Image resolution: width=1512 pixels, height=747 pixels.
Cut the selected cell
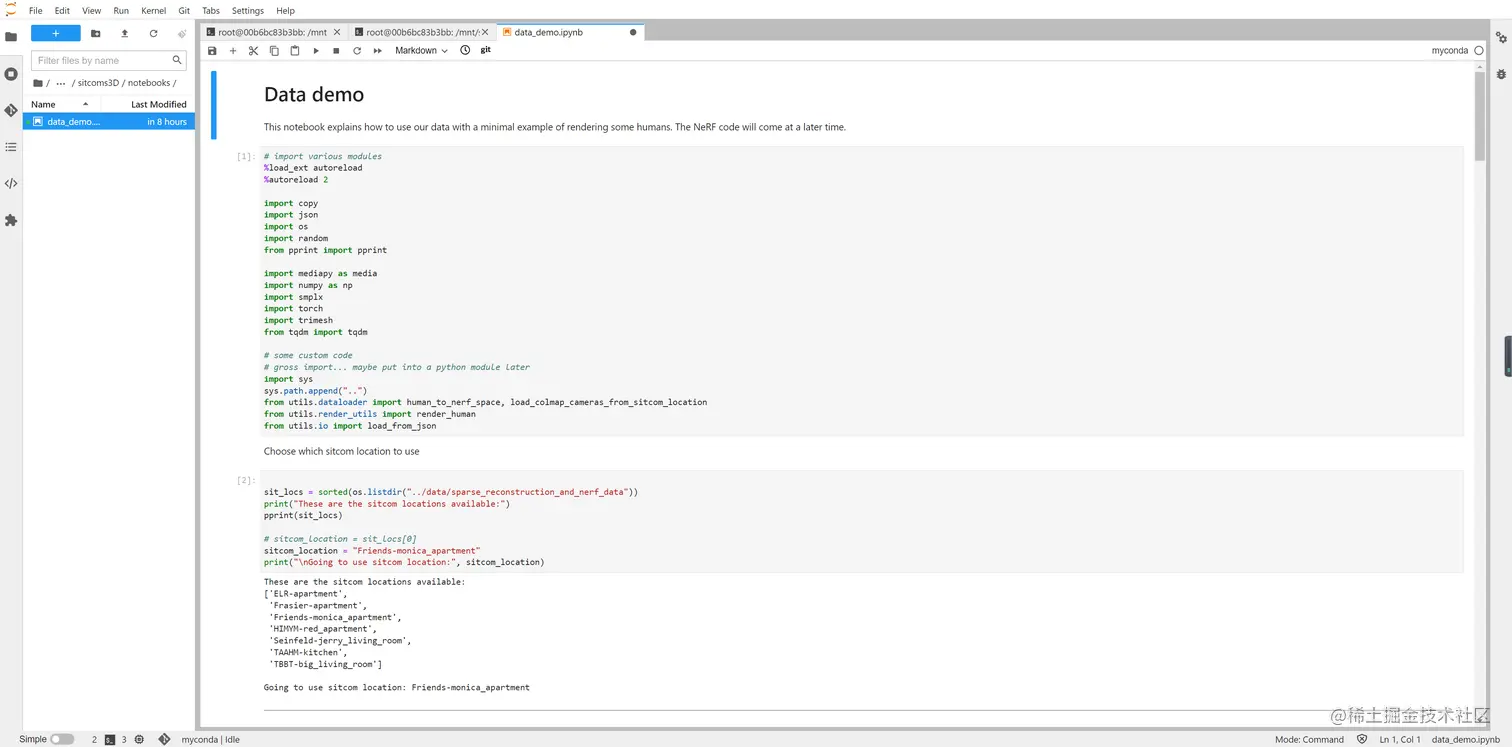pyautogui.click(x=253, y=51)
